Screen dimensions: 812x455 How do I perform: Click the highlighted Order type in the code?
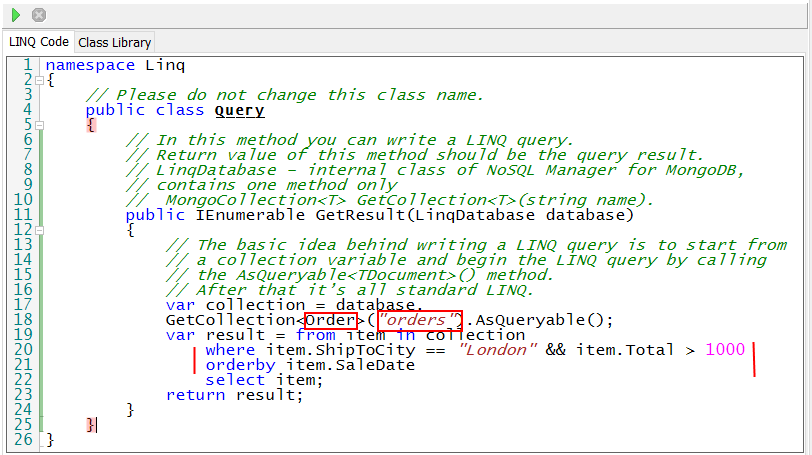pyautogui.click(x=330, y=320)
